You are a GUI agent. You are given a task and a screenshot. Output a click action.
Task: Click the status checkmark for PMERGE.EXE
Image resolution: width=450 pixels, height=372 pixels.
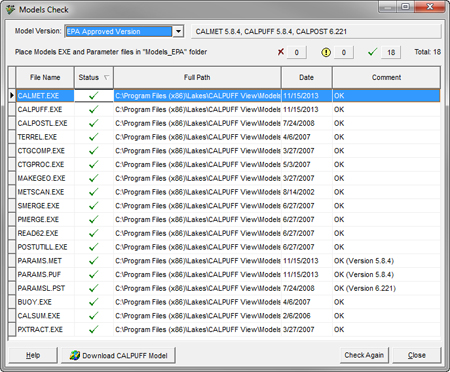tap(94, 219)
